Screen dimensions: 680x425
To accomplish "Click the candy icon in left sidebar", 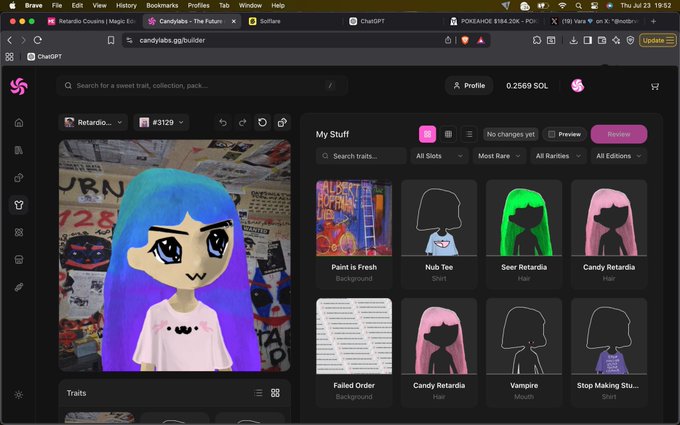I will tap(19, 287).
